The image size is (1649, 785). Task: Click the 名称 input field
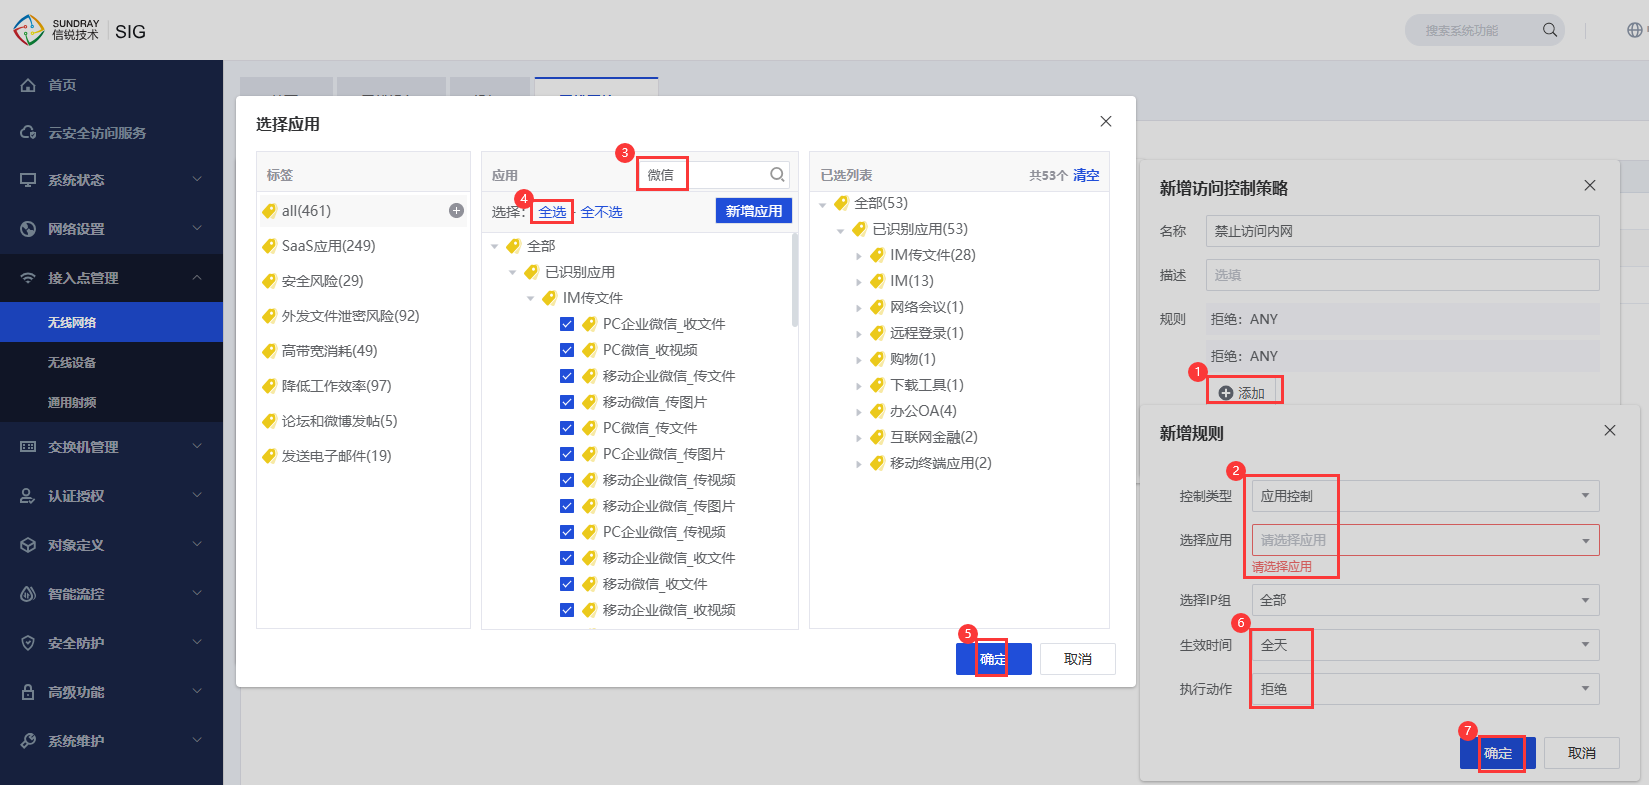tap(1403, 231)
